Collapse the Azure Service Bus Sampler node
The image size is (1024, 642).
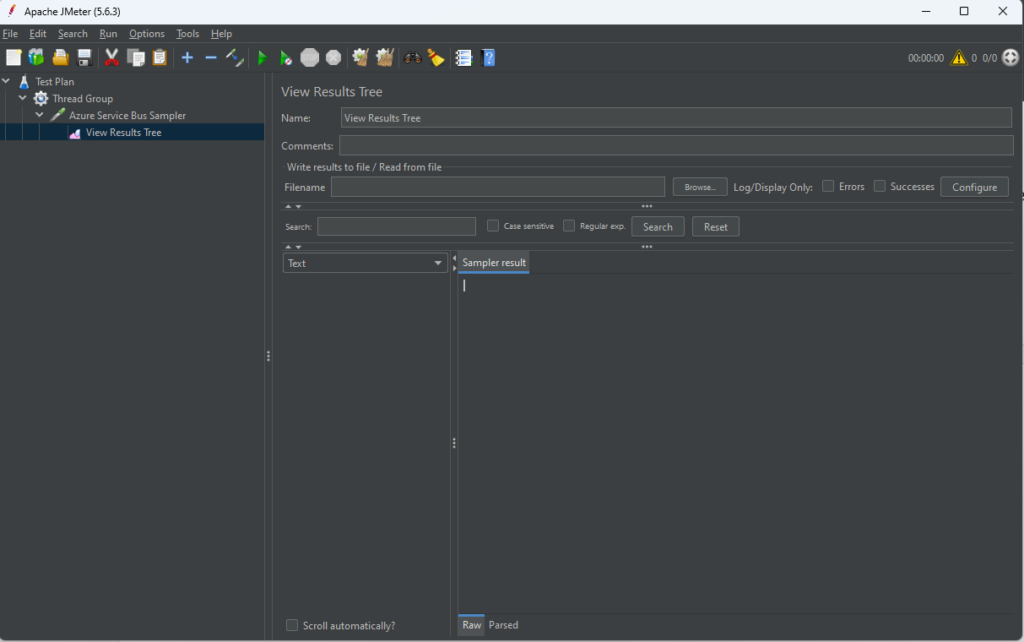tap(40, 116)
